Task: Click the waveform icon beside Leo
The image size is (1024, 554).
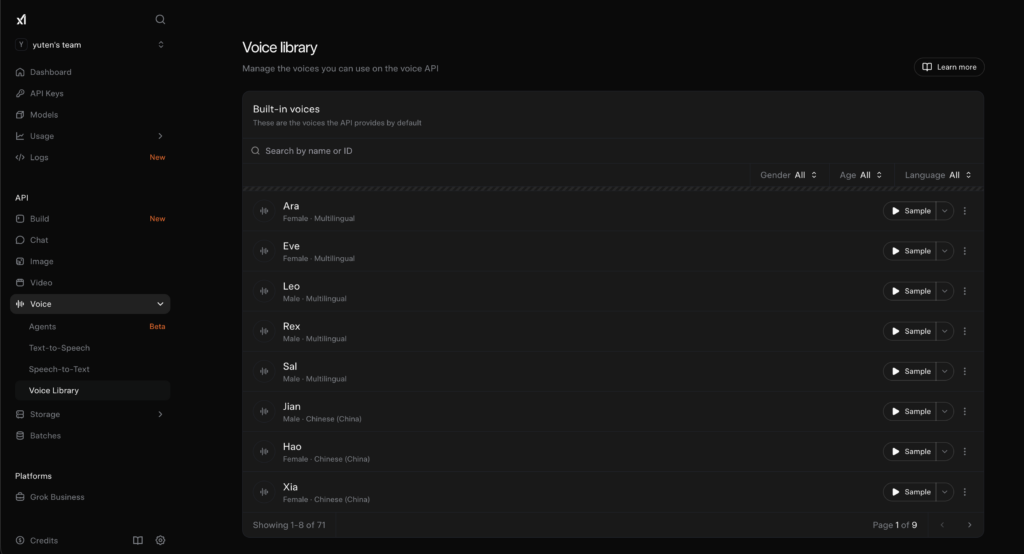Action: [x=264, y=291]
